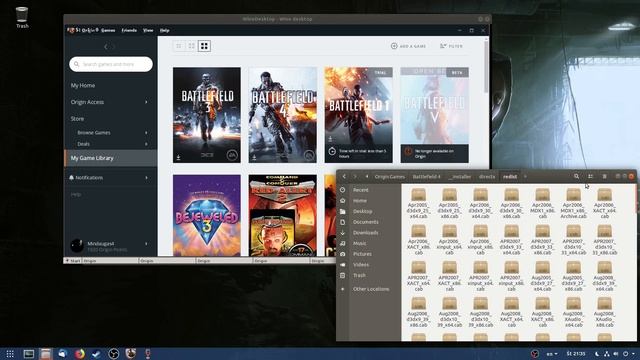The width and height of the screenshot is (640, 360).
Task: Go back in the file manager
Action: click(x=344, y=176)
